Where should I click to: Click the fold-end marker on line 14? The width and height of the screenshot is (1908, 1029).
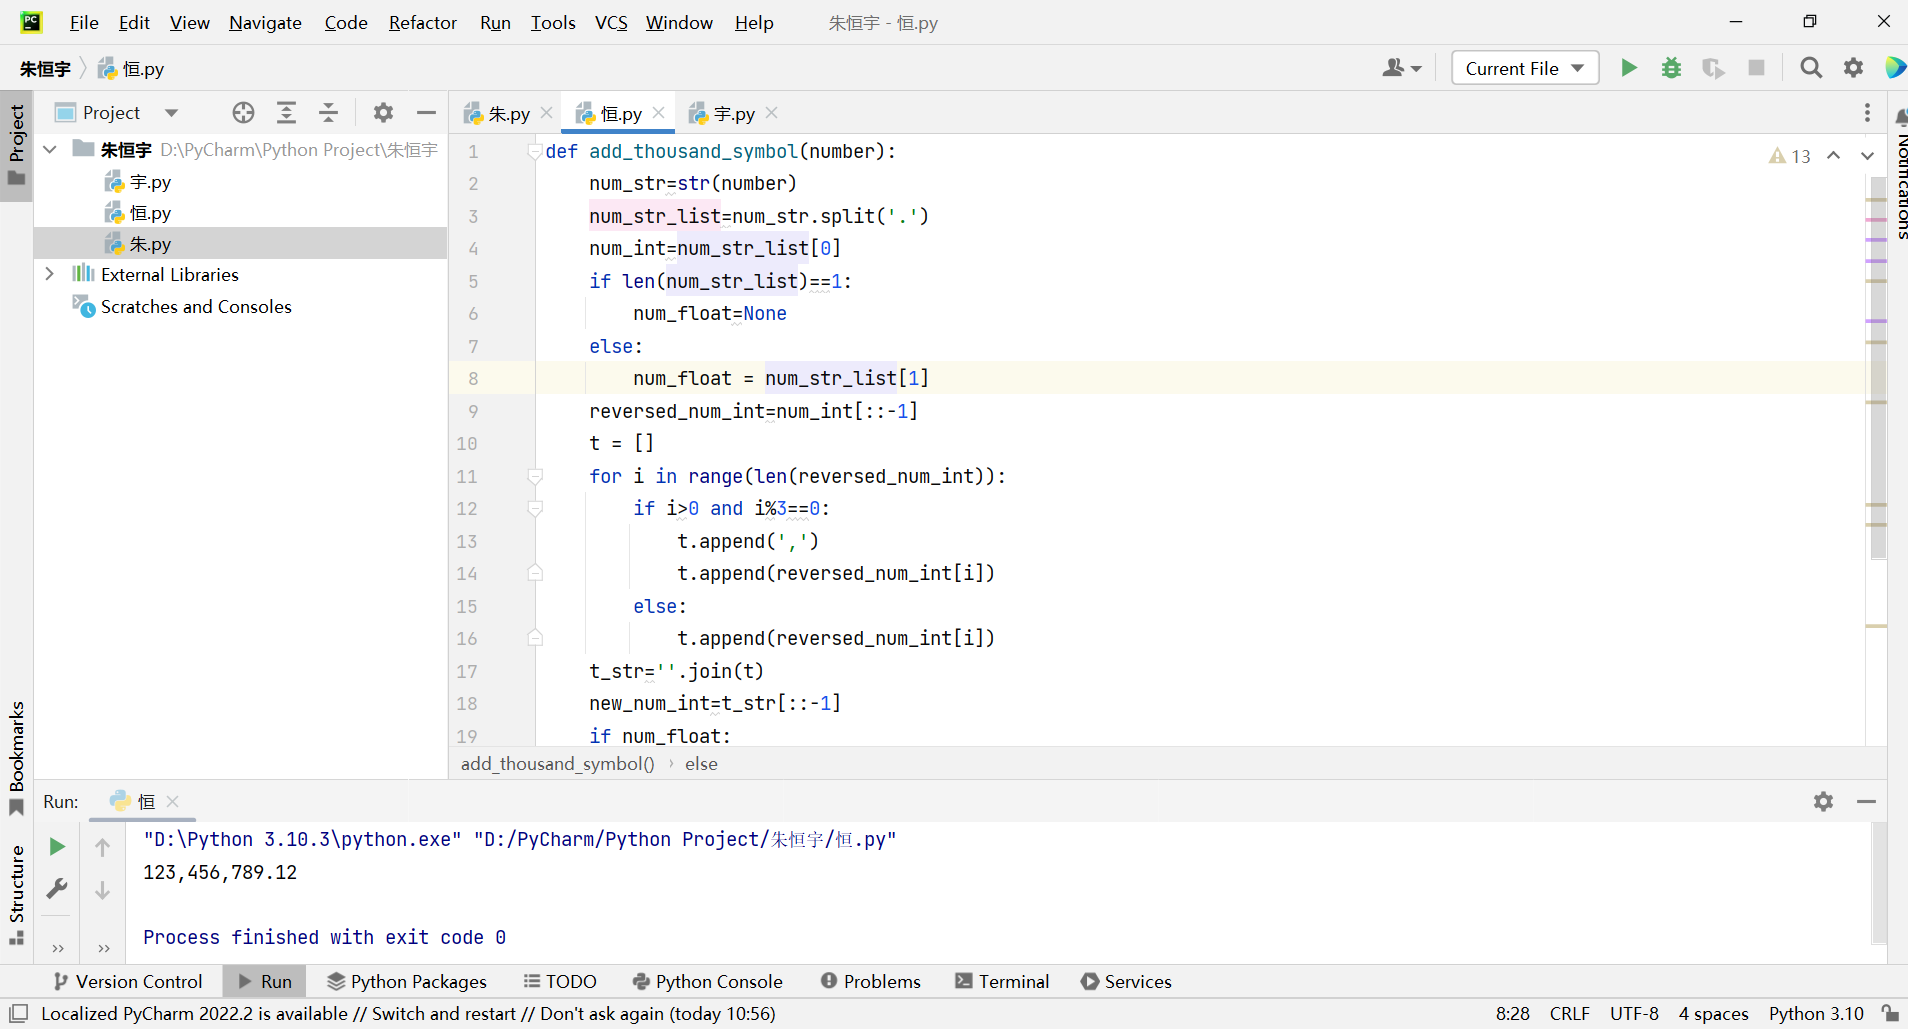[x=535, y=573]
